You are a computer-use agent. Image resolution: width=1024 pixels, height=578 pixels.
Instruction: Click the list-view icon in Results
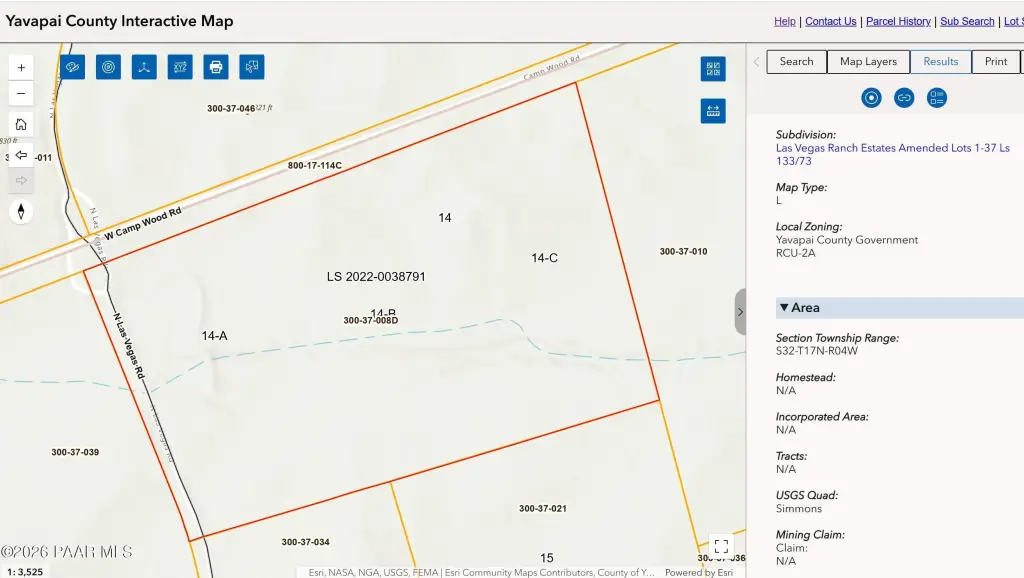[x=936, y=98]
